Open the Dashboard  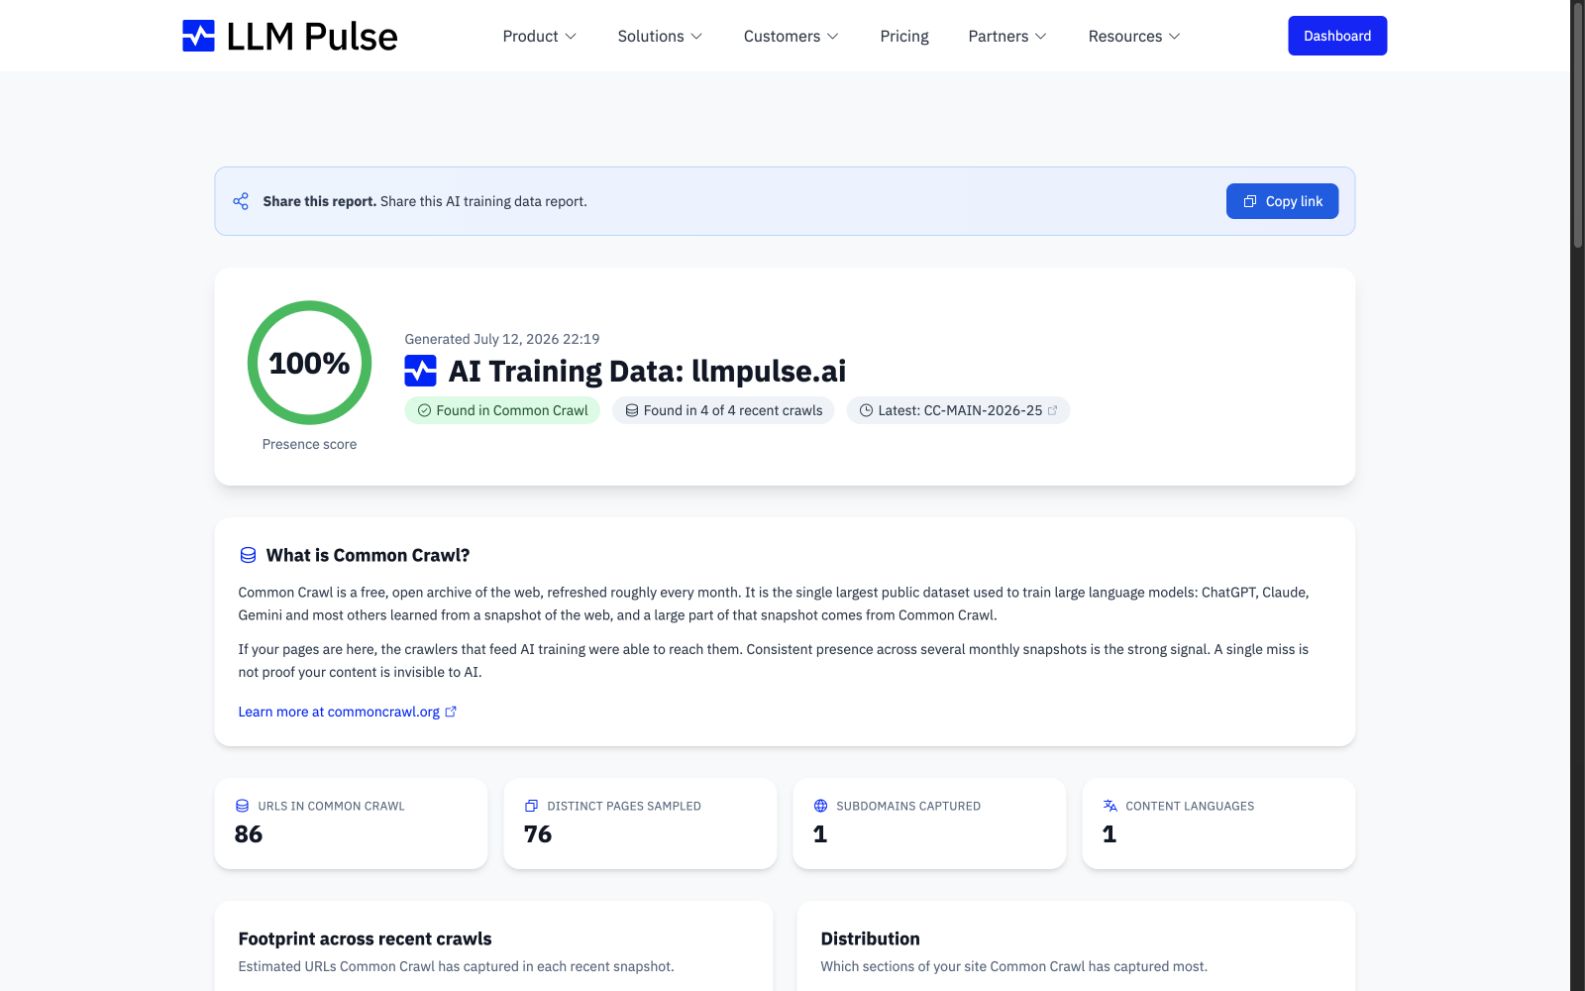pos(1337,36)
